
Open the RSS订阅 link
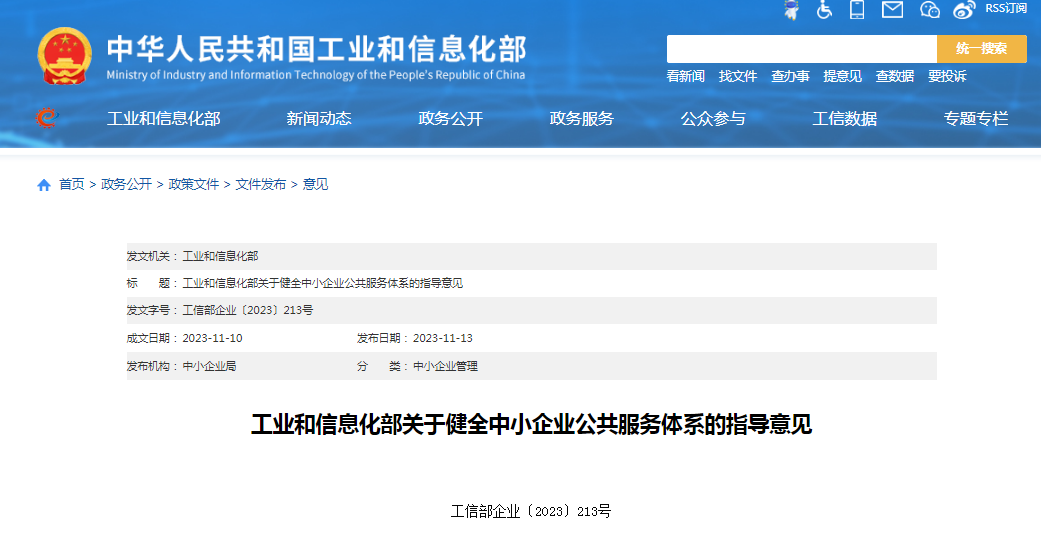(x=1005, y=8)
